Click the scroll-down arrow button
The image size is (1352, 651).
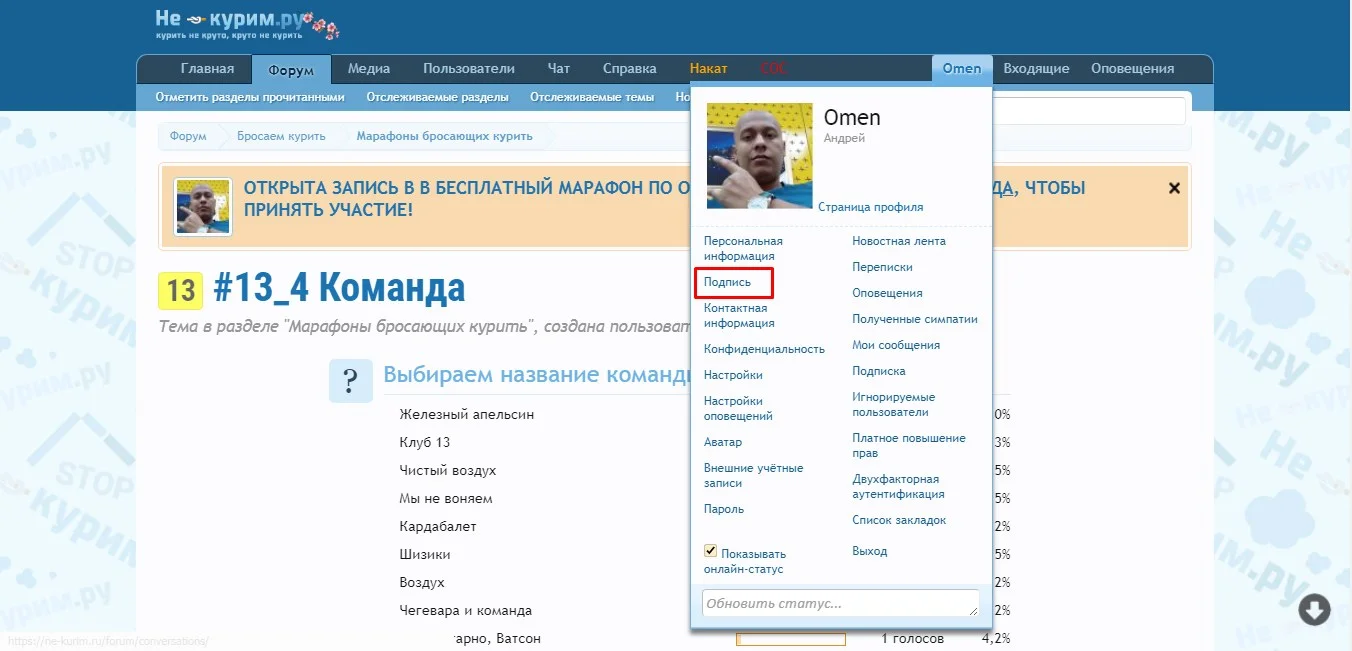pyautogui.click(x=1314, y=609)
